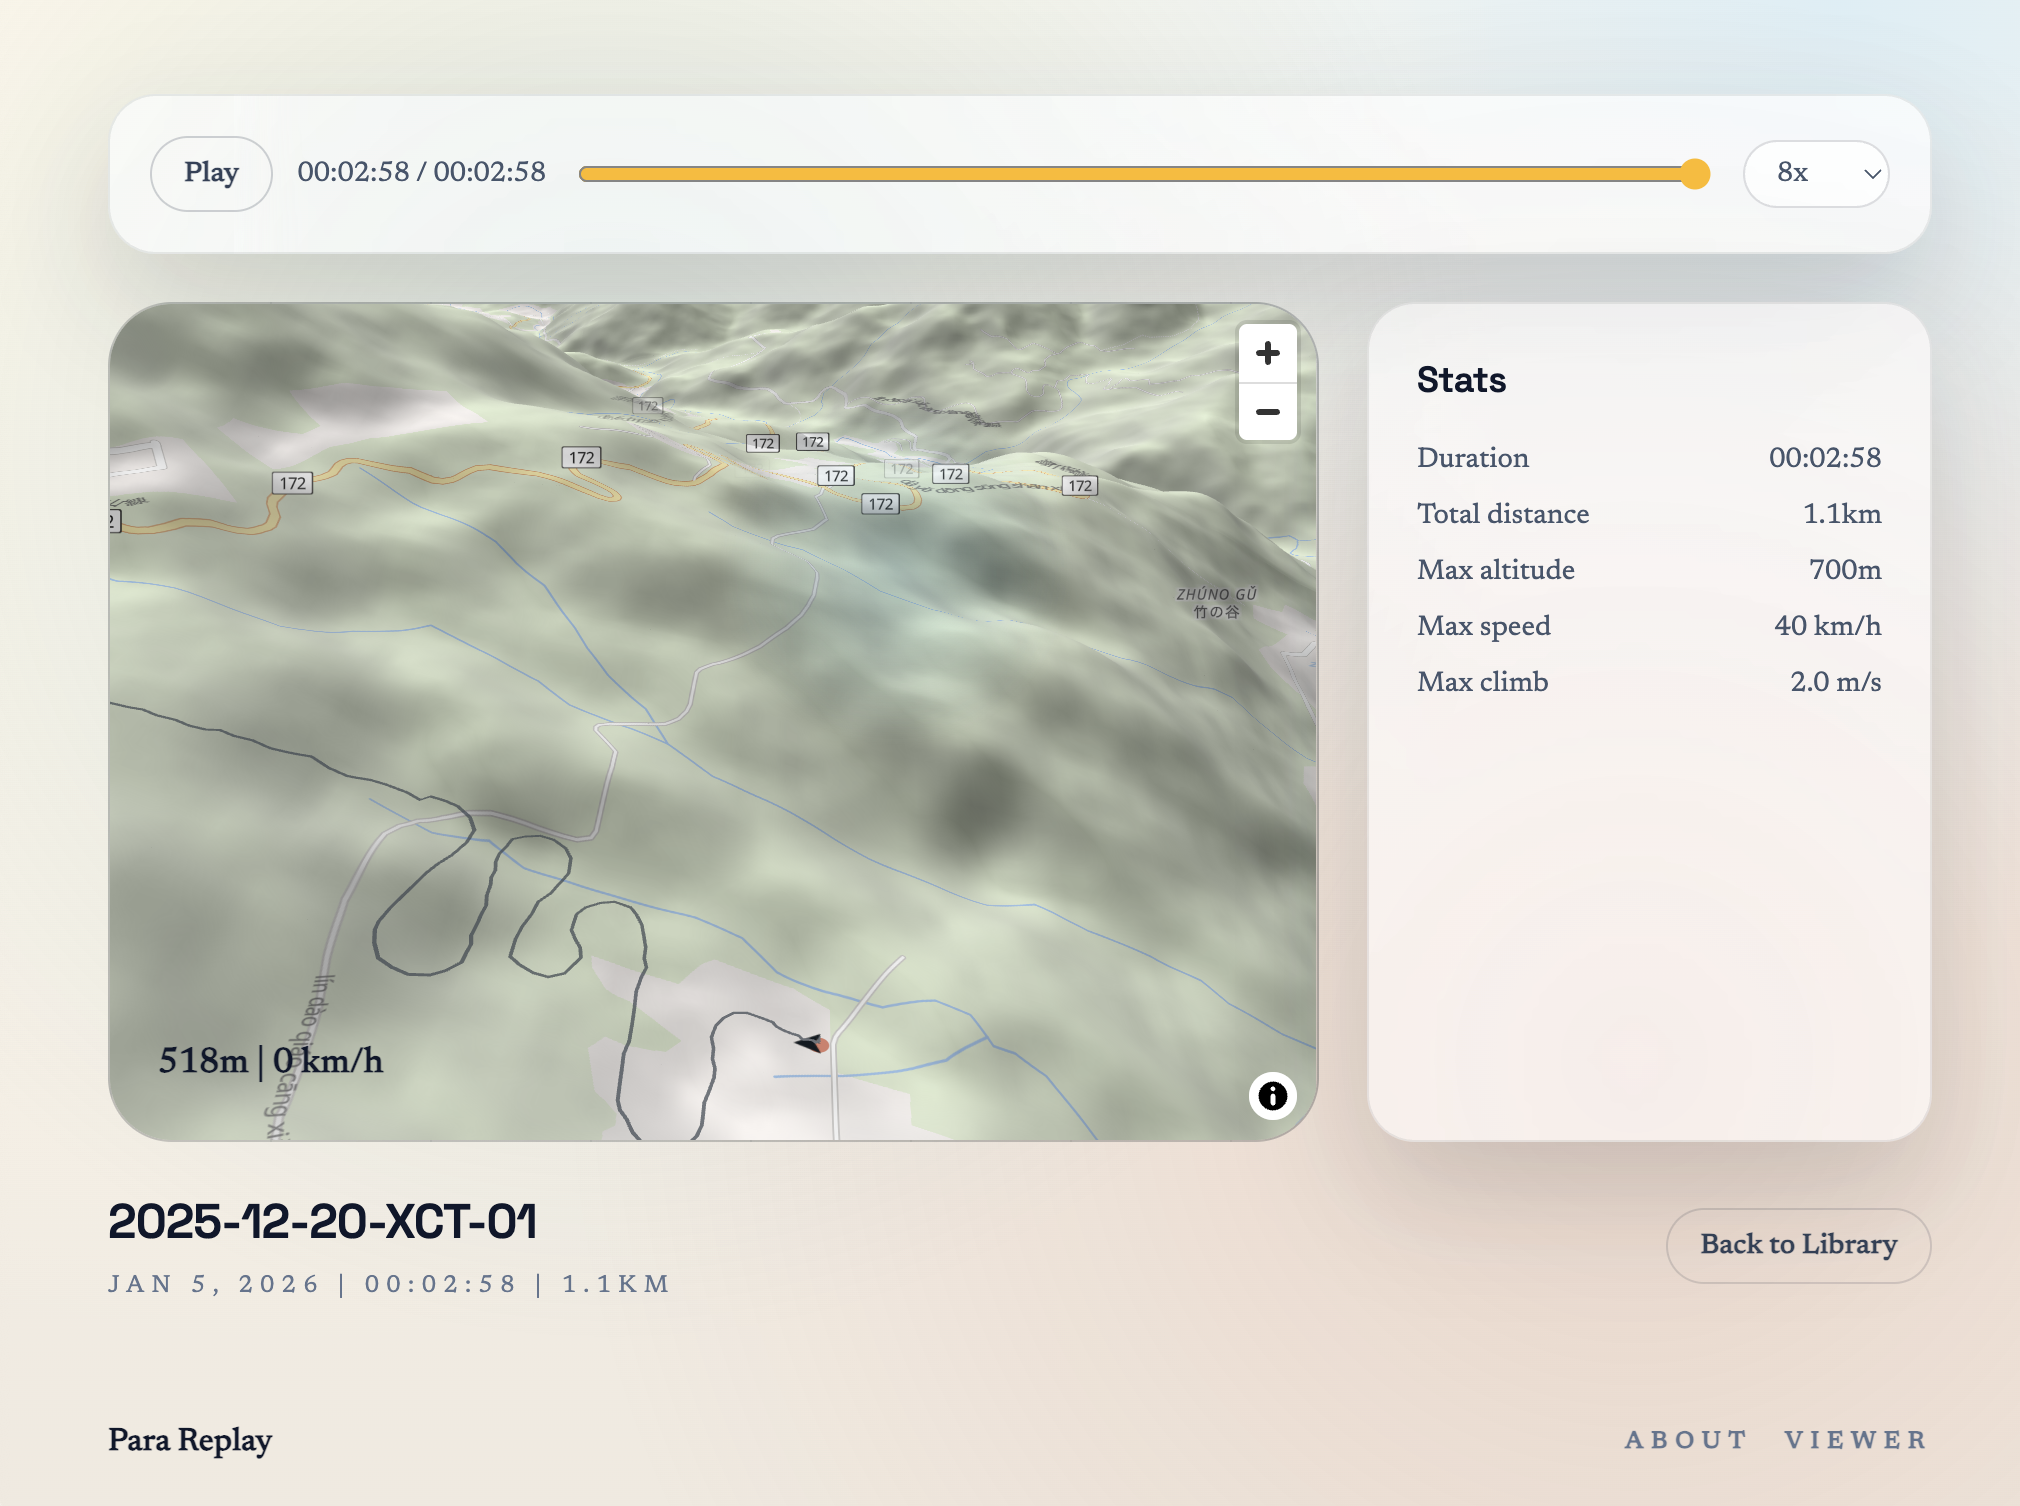Screen dimensions: 2020x1506
Task: Open the map attribution info icon
Action: tap(1272, 1096)
